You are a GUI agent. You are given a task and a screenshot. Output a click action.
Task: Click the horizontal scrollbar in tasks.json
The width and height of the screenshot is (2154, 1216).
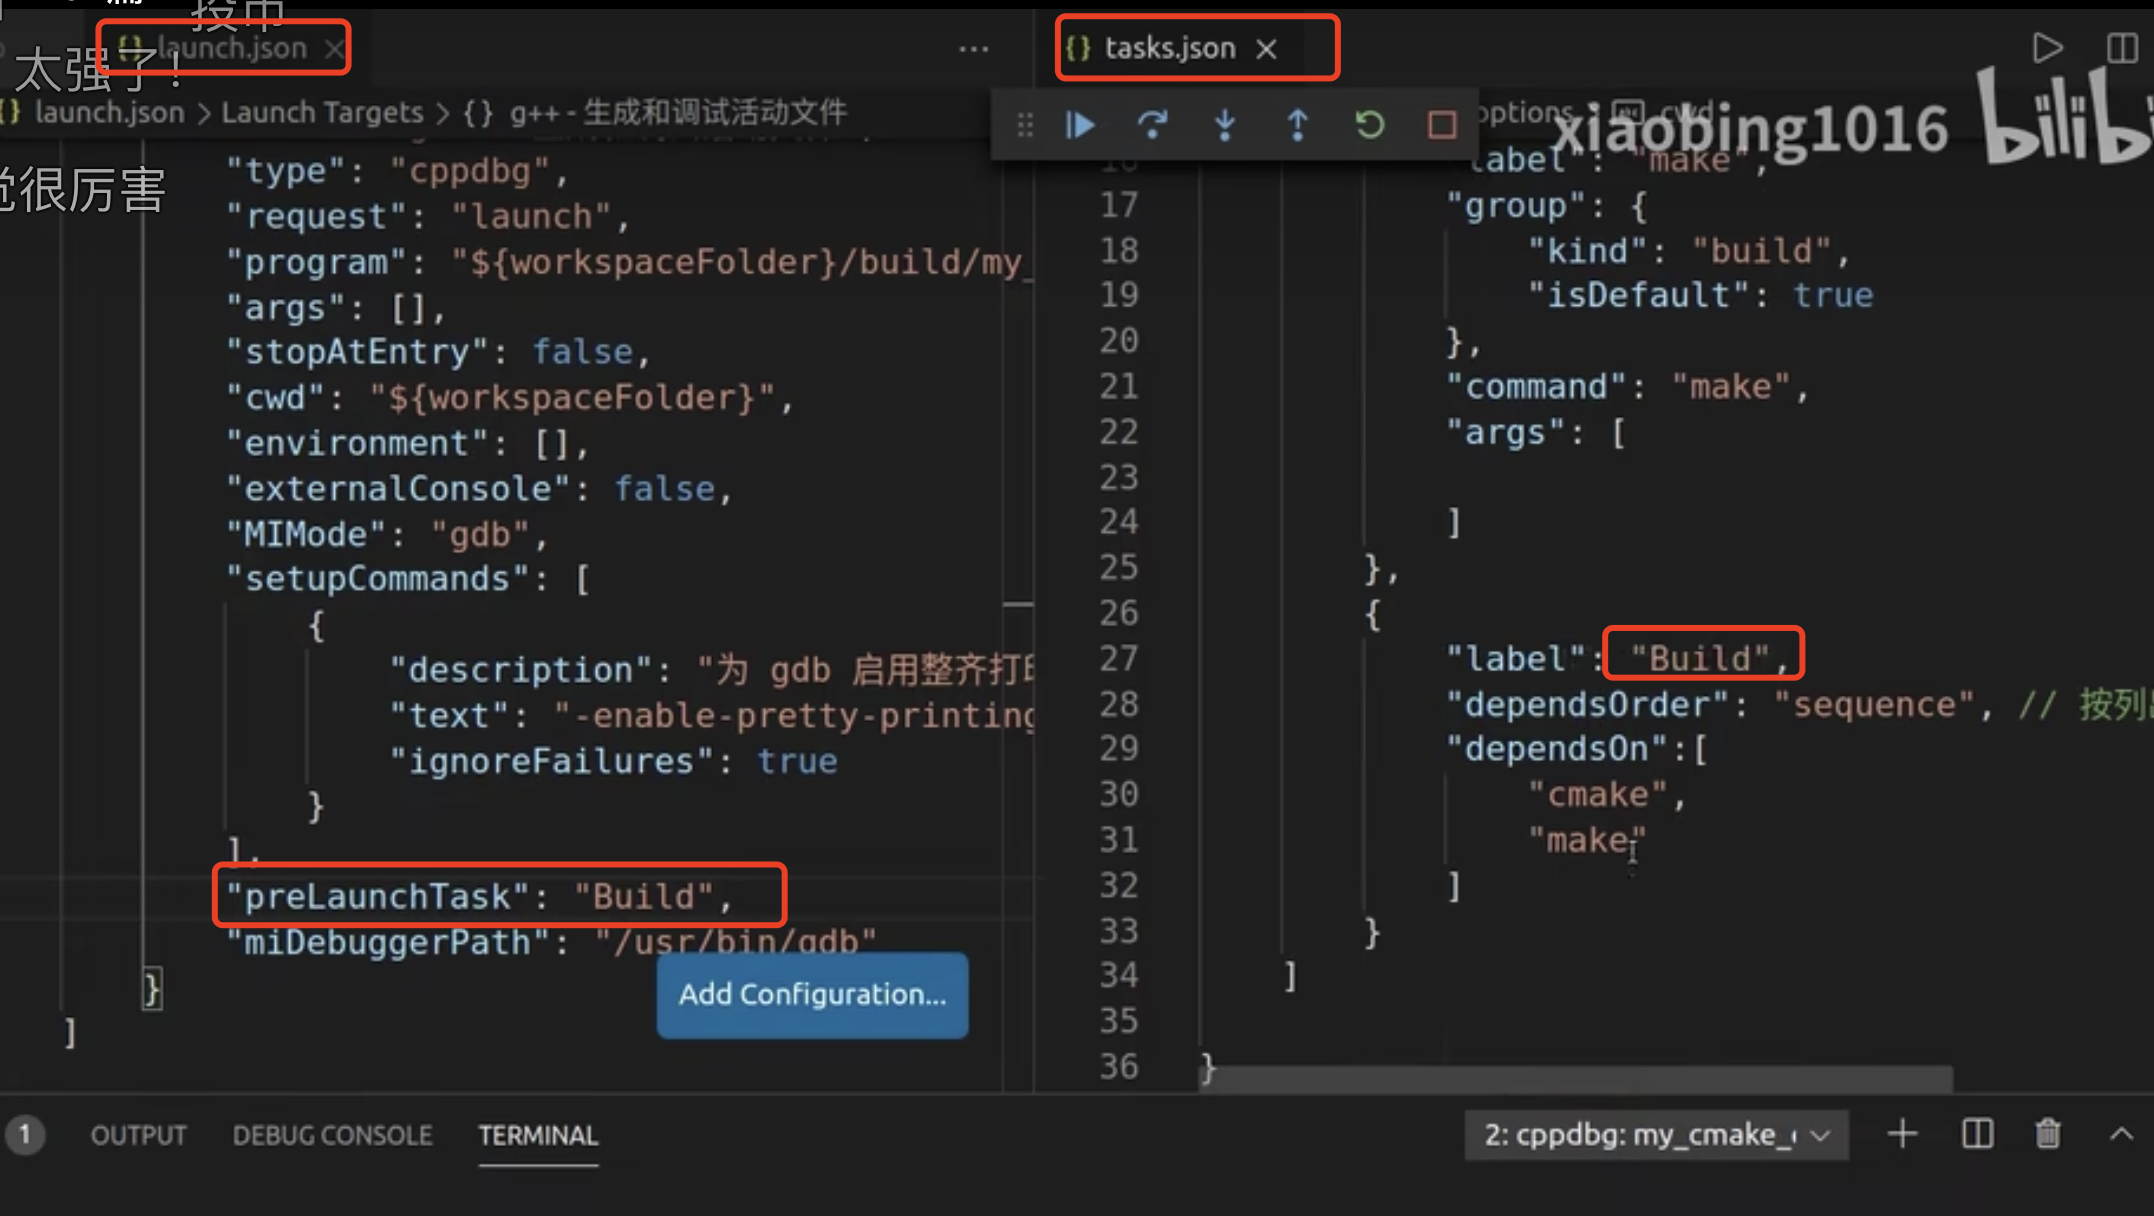click(1577, 1079)
